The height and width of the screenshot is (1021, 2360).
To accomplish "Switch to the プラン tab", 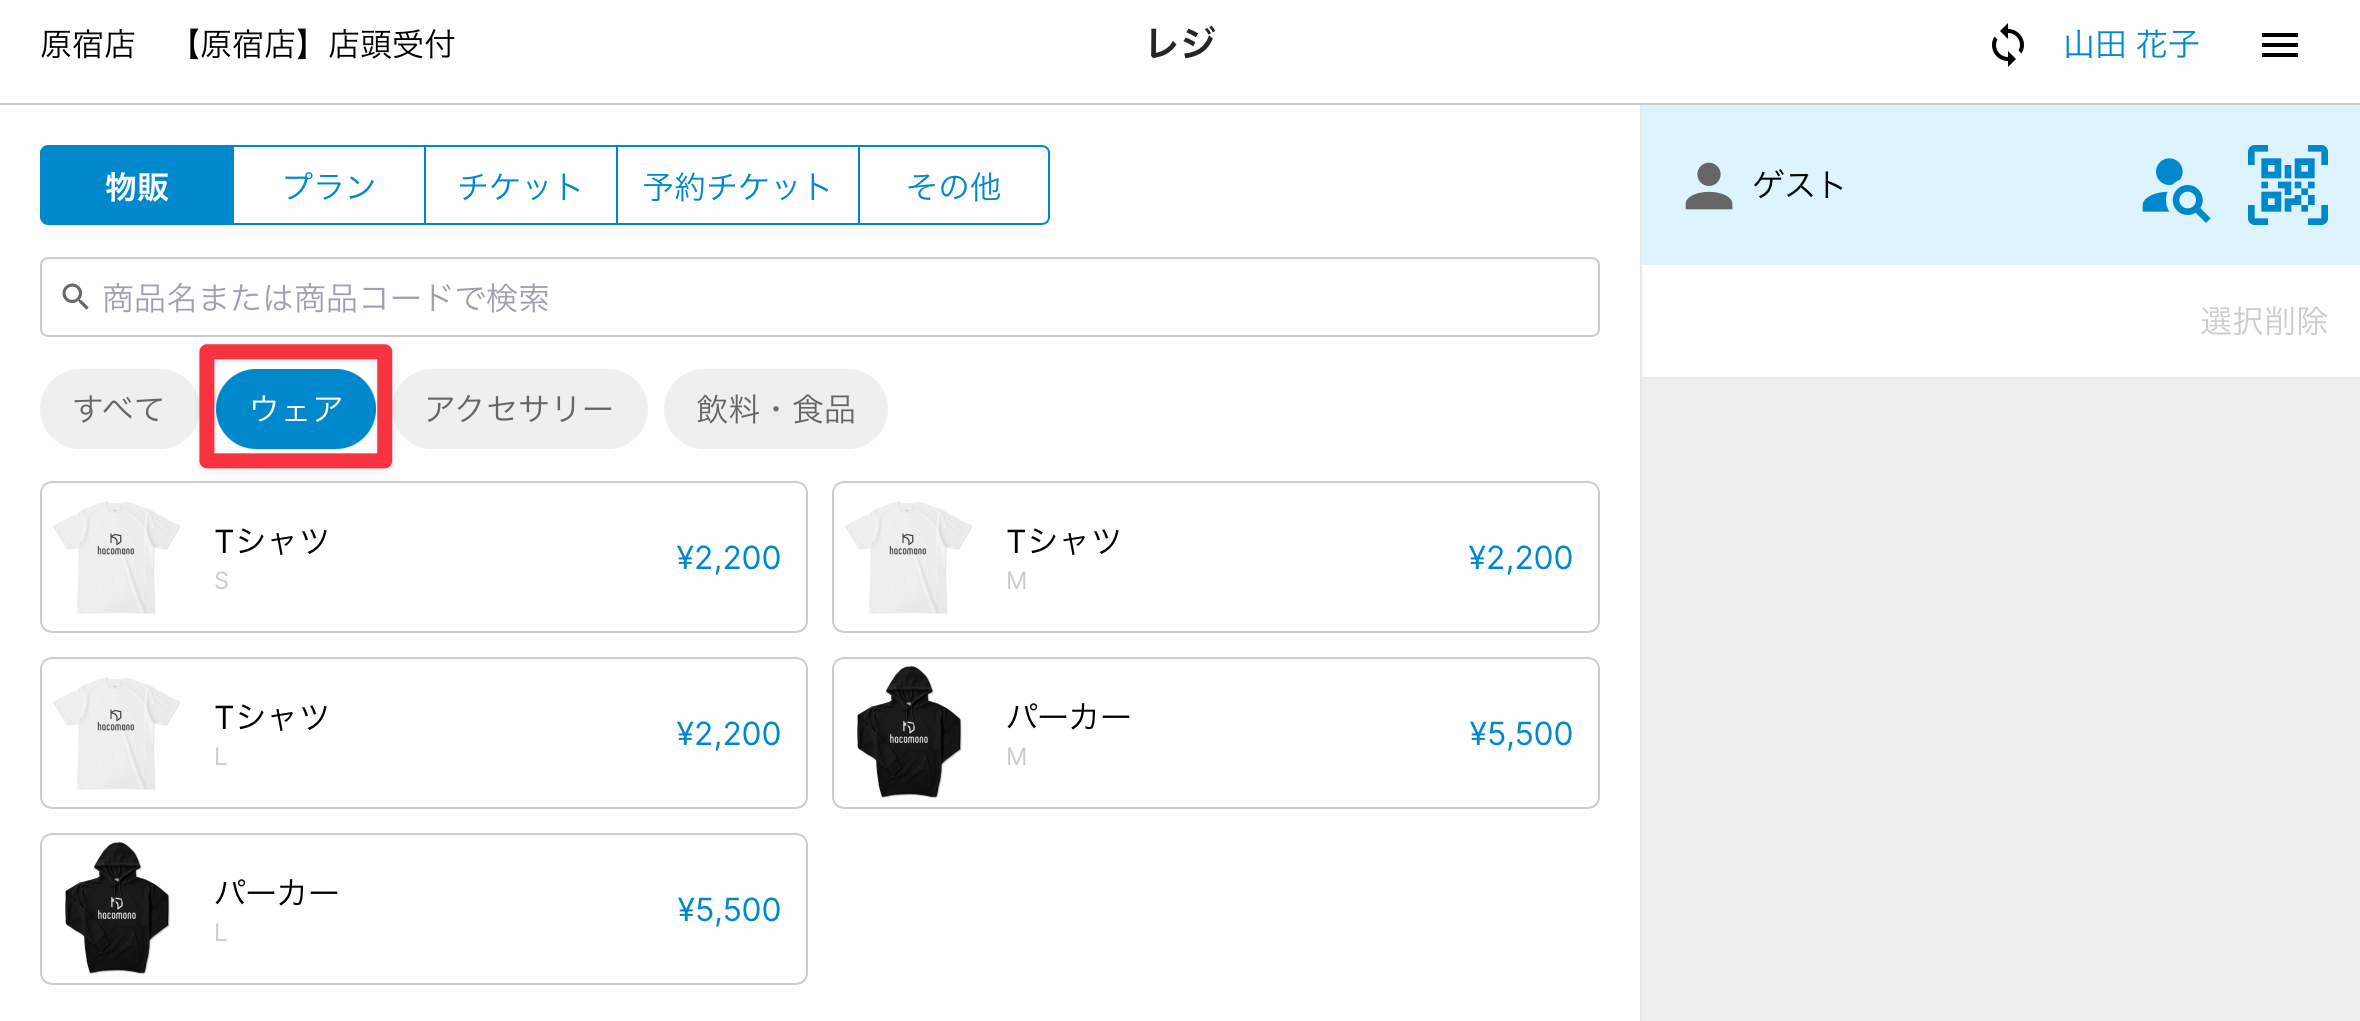I will [x=329, y=186].
